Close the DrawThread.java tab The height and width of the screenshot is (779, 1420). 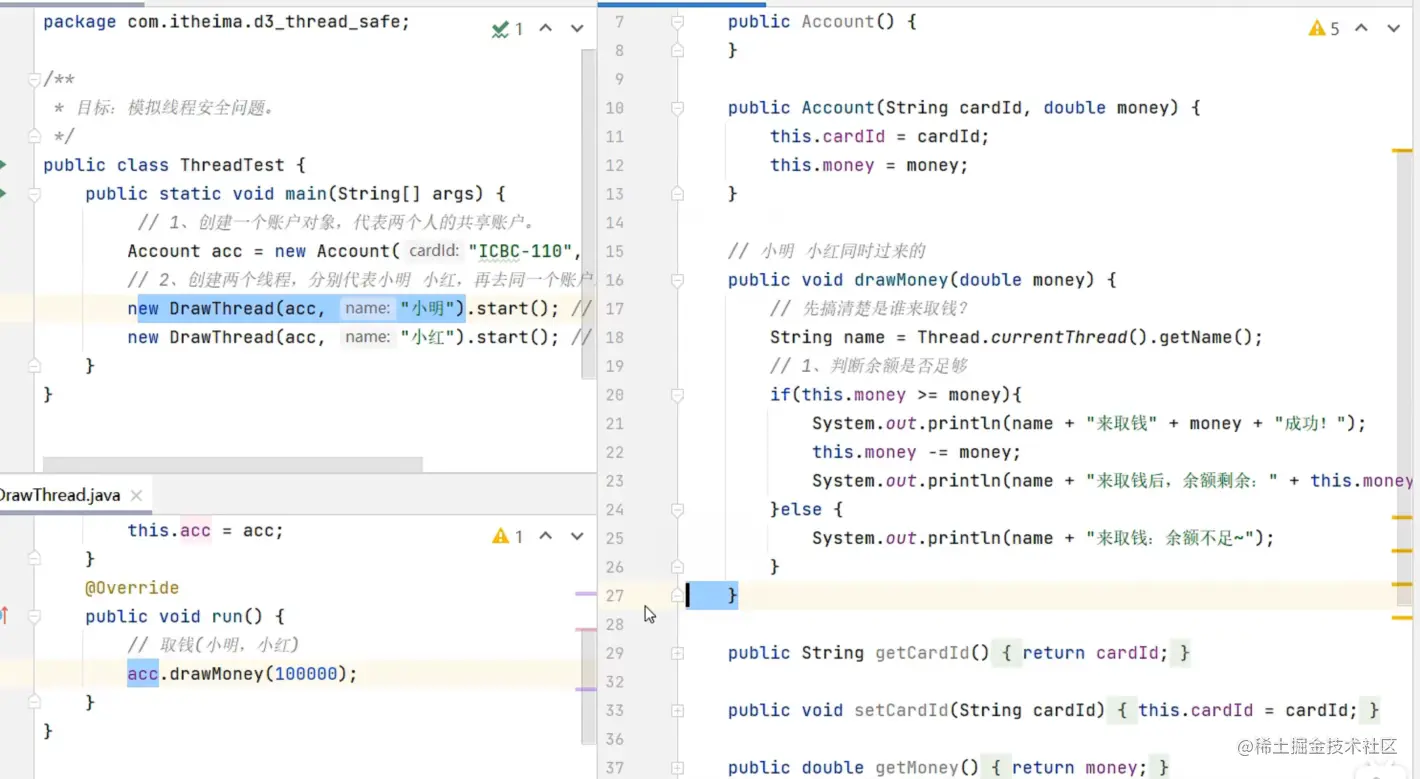point(136,495)
